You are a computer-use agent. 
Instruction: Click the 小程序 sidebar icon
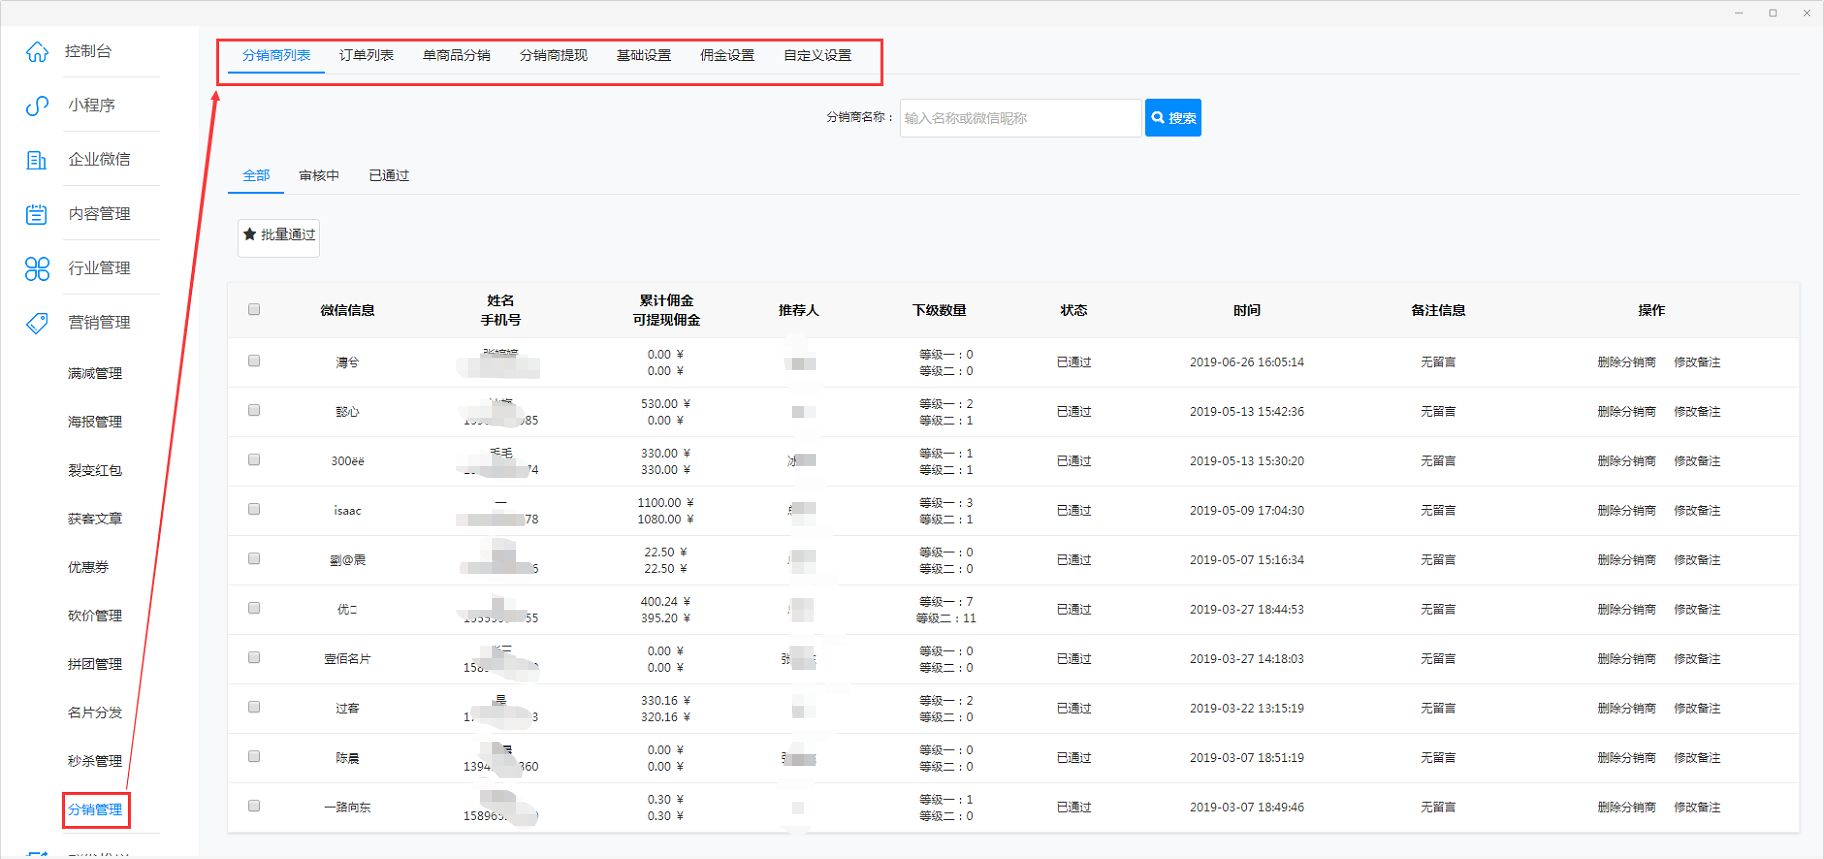[x=37, y=105]
